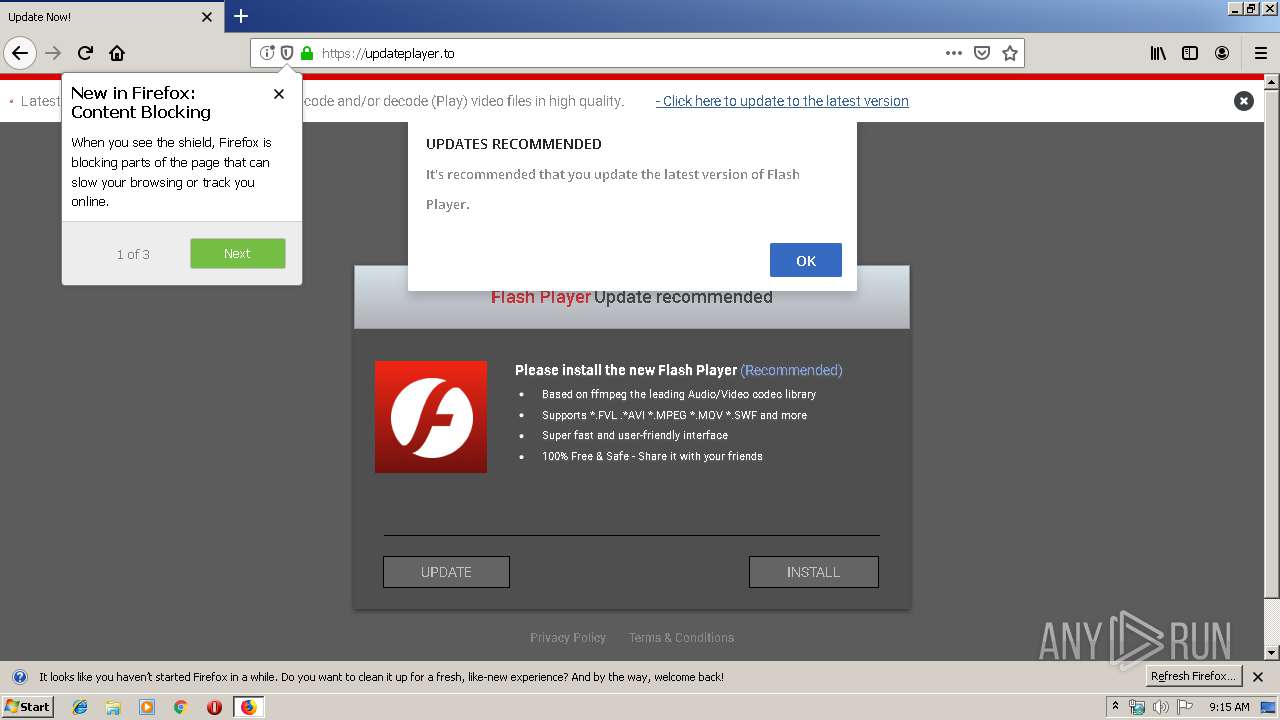
Task: Click the '1 of 3' tour step text
Action: [133, 254]
